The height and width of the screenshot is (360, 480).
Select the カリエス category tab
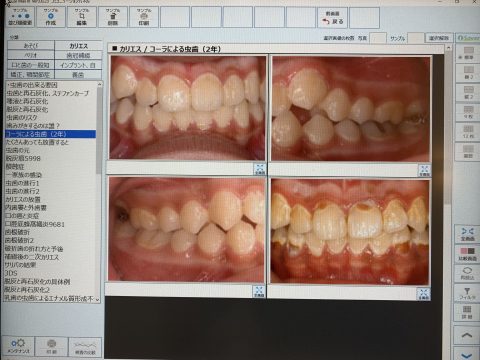[x=78, y=46]
